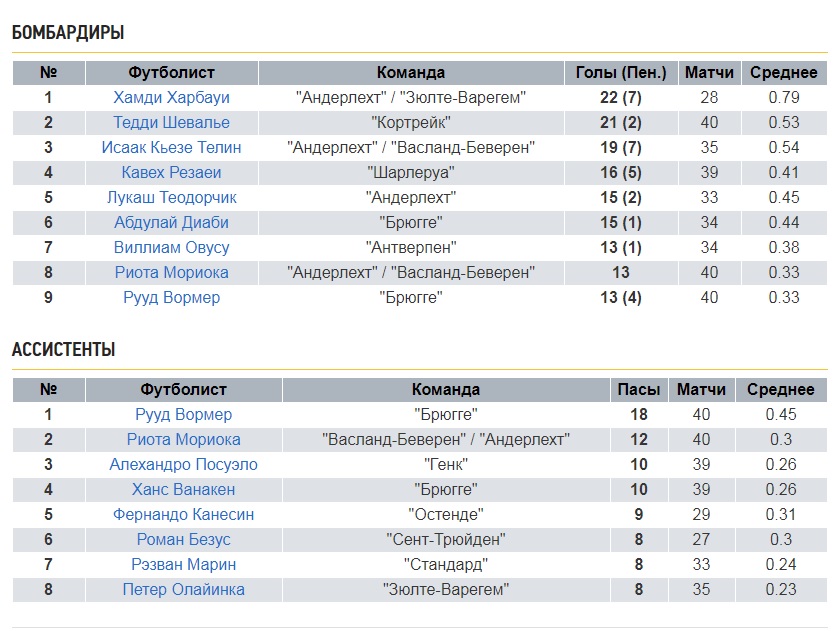Click the Петер Олайинка link
Screen dimensions: 836x631
click(x=183, y=589)
